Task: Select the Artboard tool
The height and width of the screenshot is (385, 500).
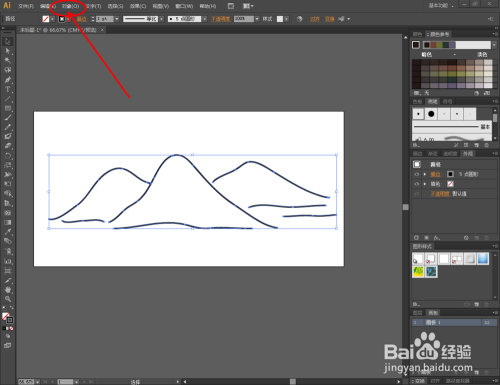Action: point(8,271)
